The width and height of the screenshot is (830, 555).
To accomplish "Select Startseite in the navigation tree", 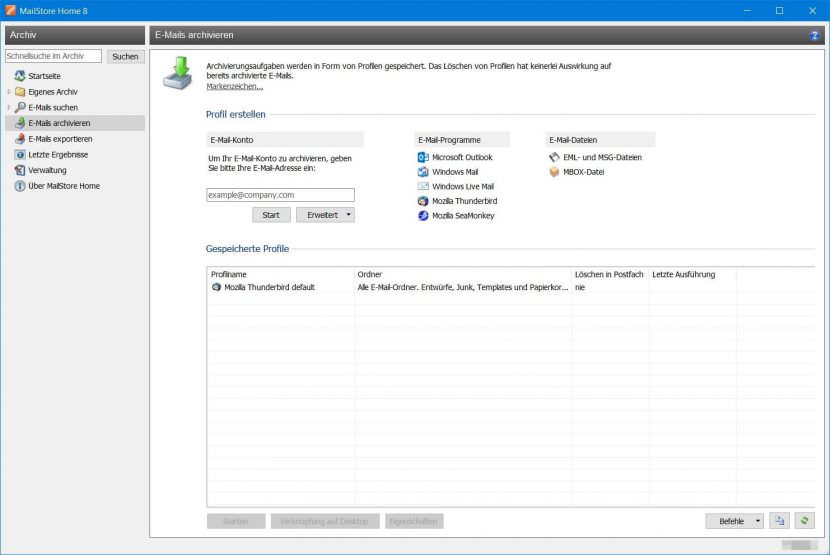I will pos(44,76).
